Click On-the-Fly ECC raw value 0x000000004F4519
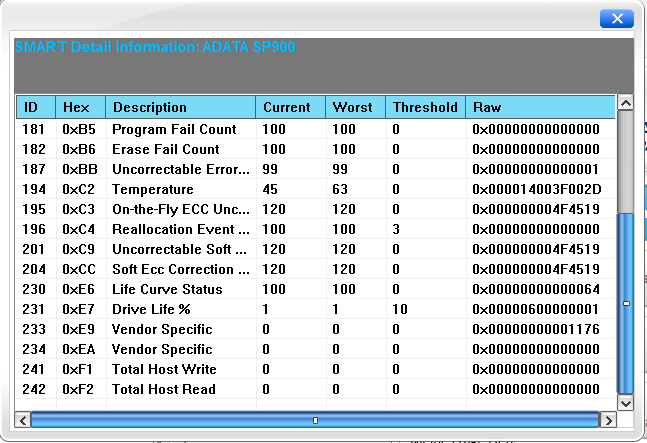This screenshot has height=443, width=647. pos(536,209)
